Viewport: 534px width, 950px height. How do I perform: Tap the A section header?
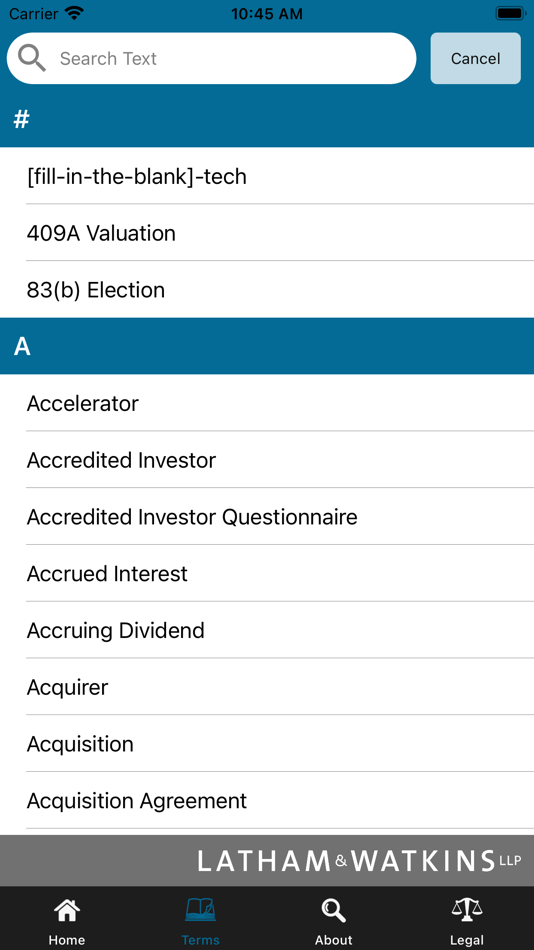(x=267, y=346)
